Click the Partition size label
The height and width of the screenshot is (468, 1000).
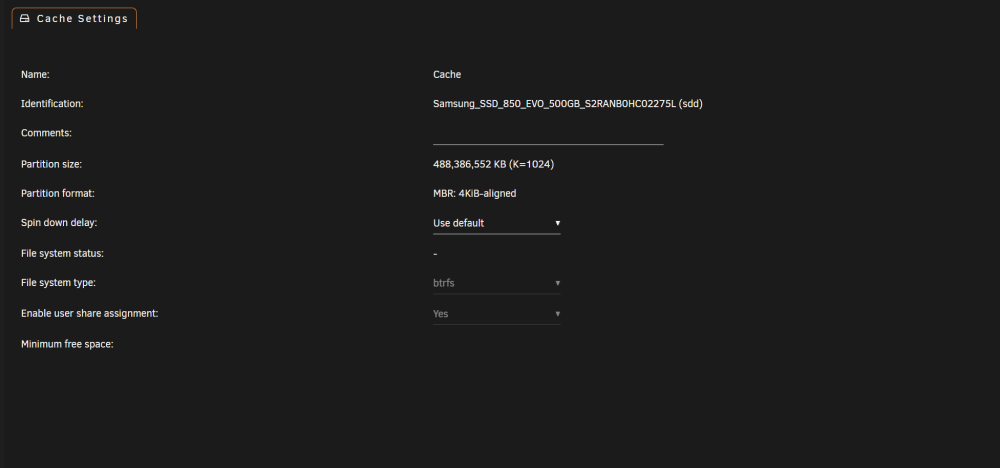(x=52, y=165)
